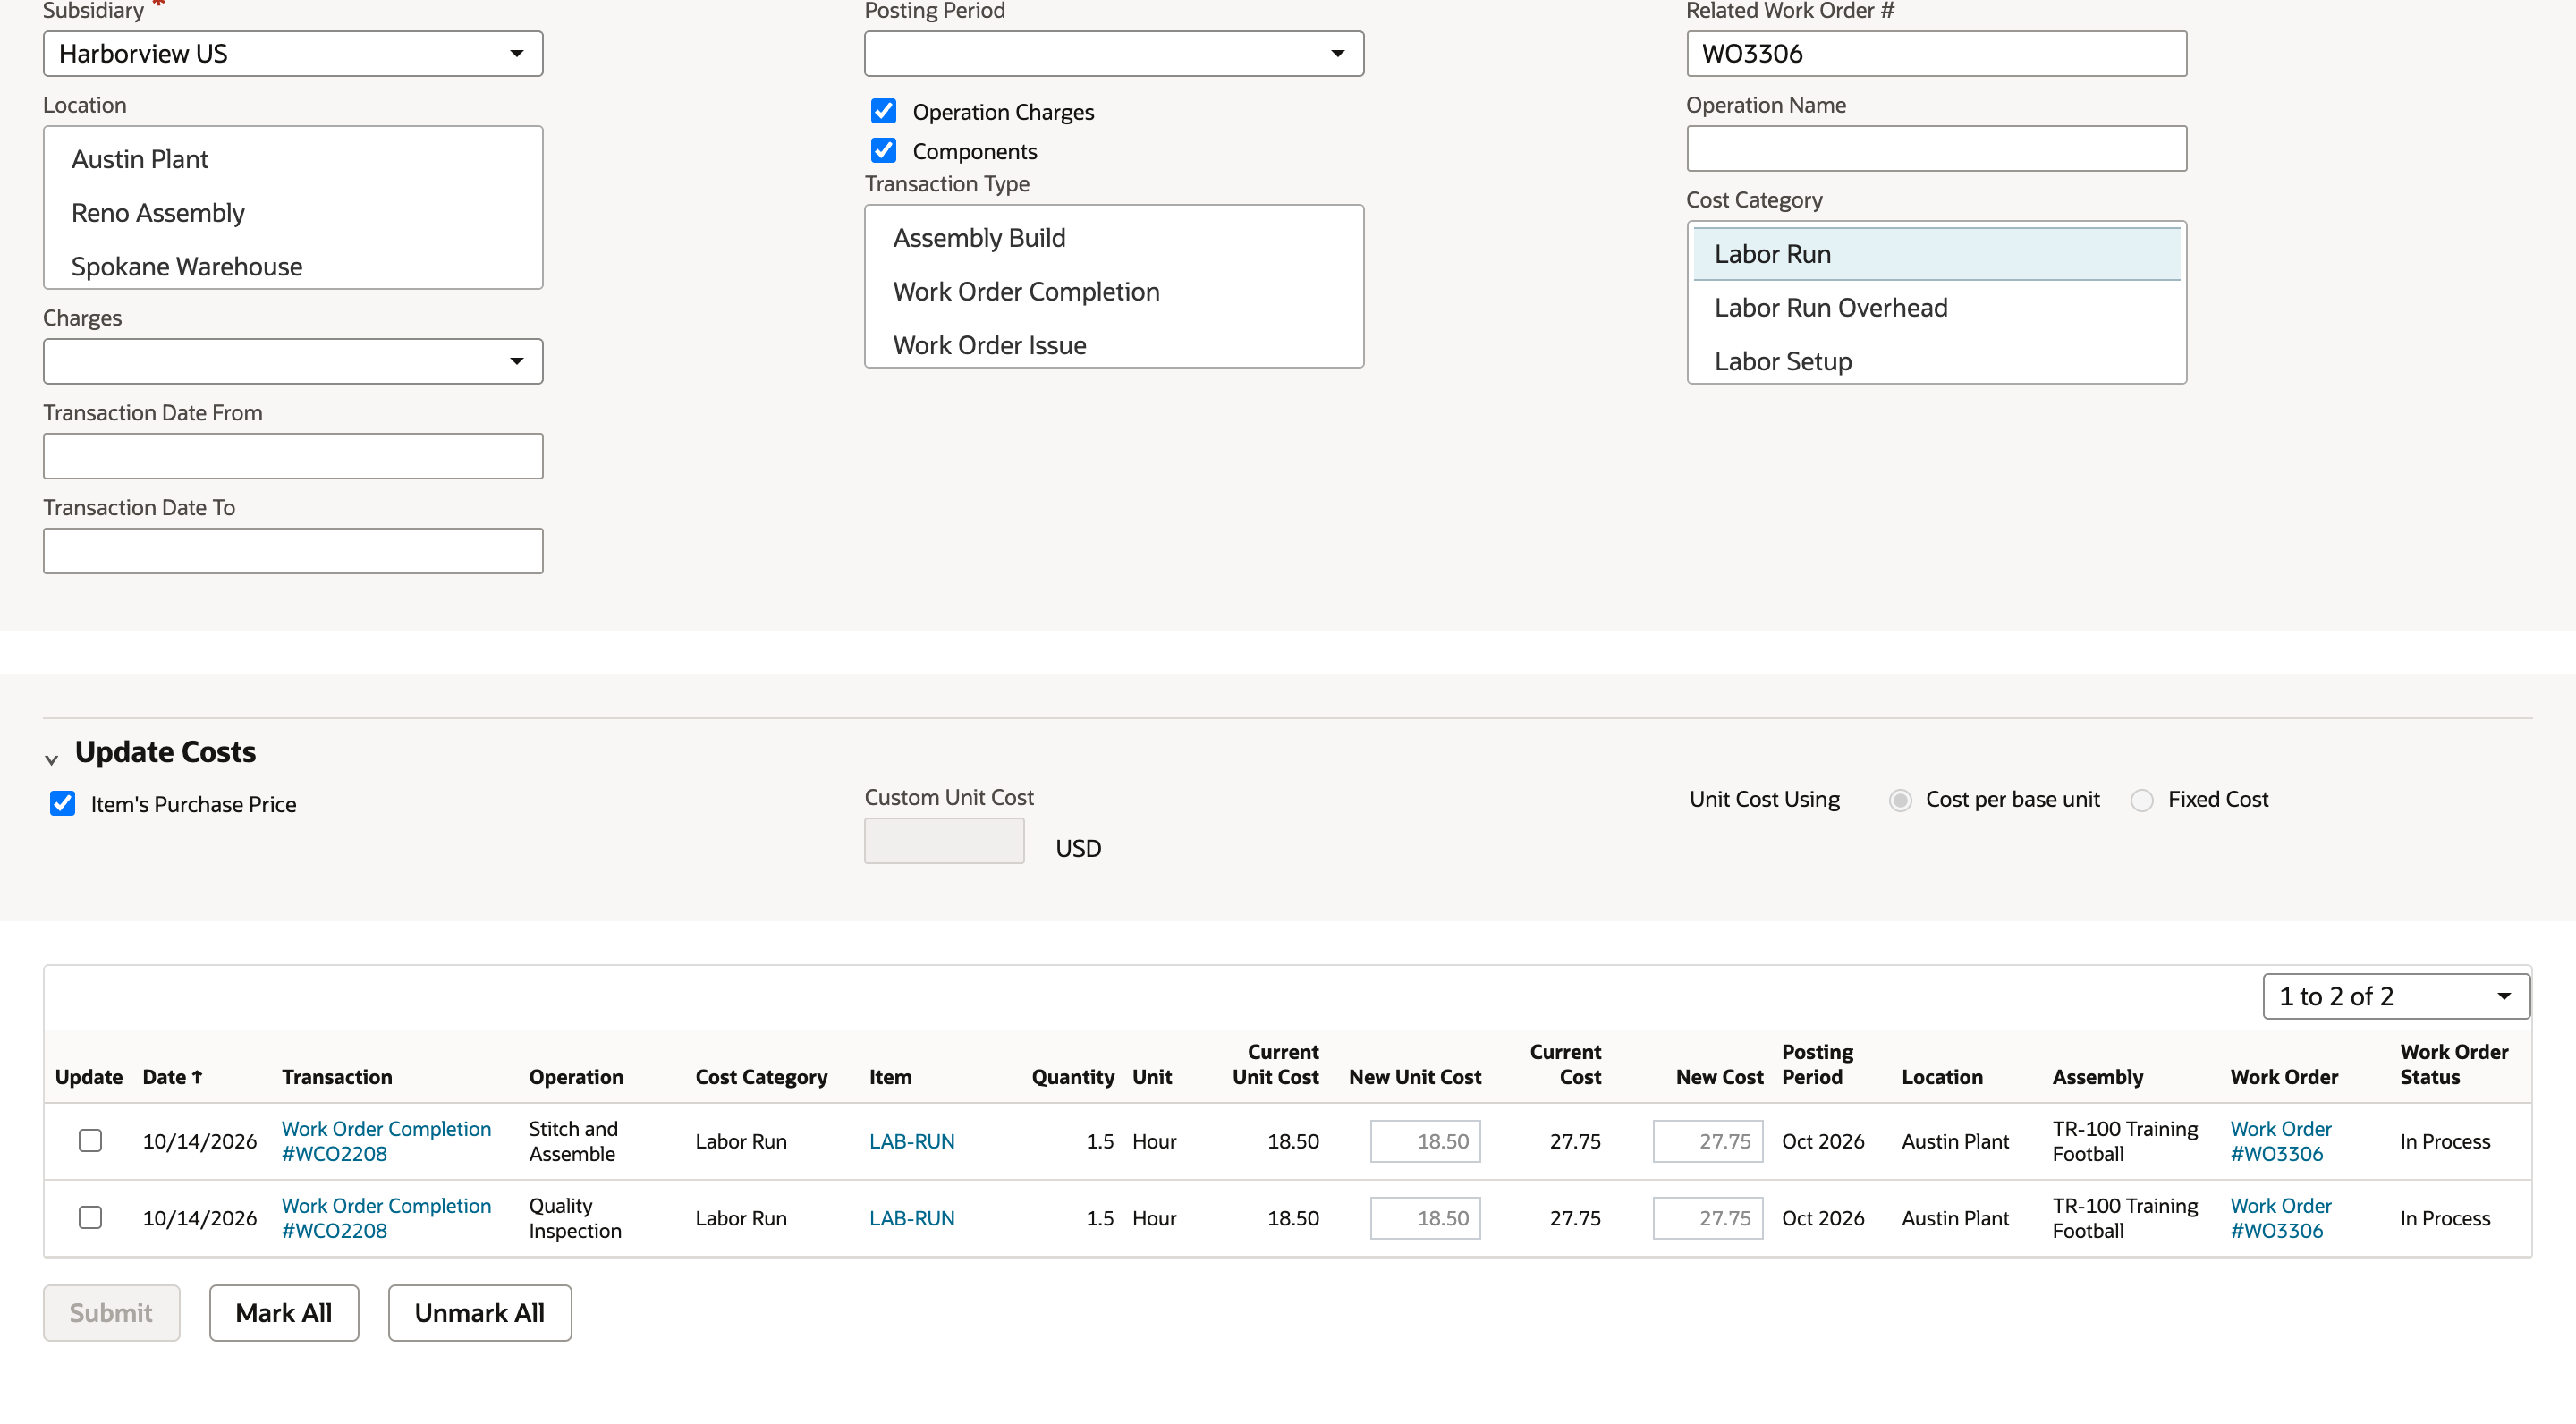Select Reno Assembly in Location list
Image resolution: width=2576 pixels, height=1424 pixels.
(293, 213)
